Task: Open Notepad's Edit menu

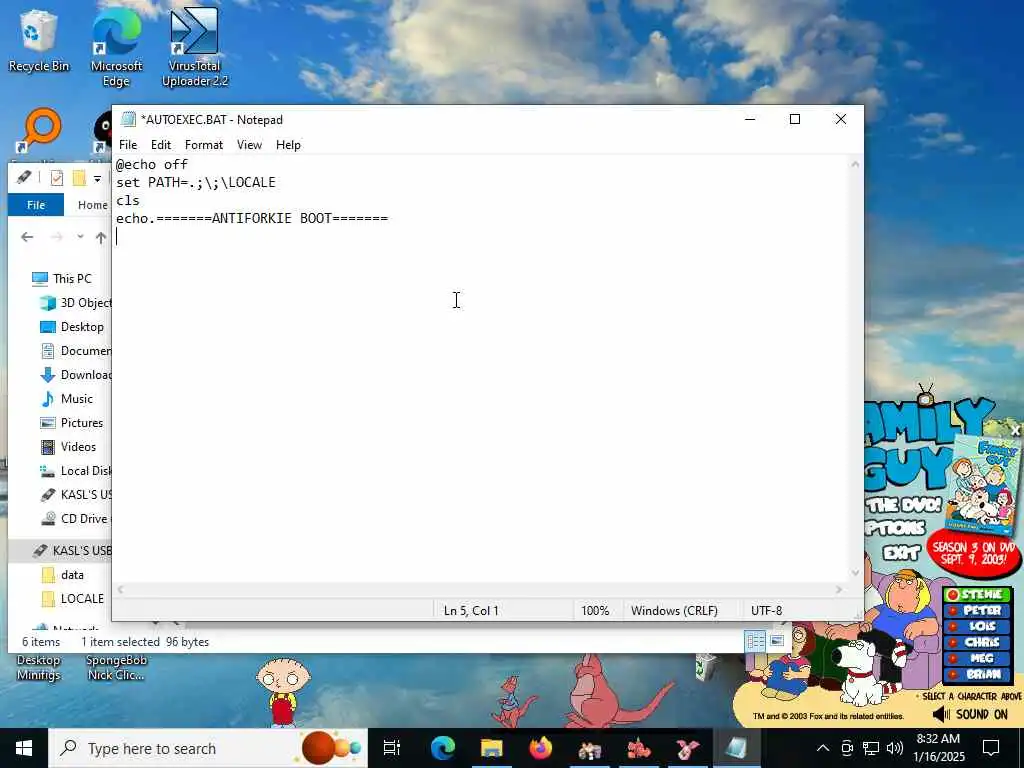Action: pyautogui.click(x=161, y=145)
